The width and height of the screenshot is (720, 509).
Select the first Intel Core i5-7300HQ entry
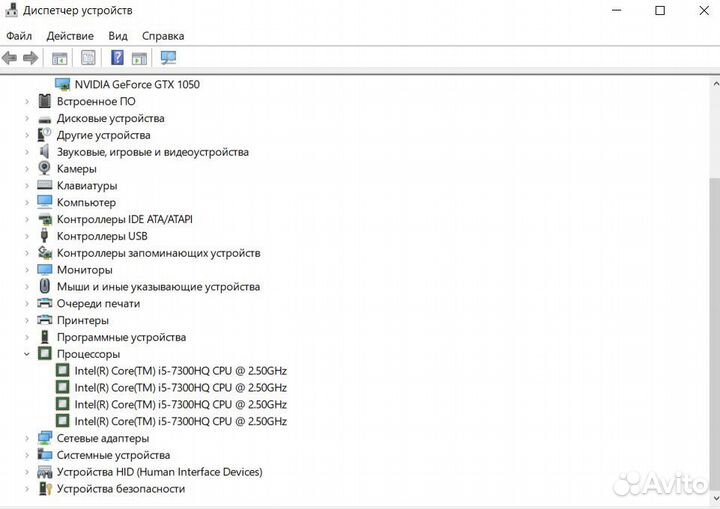tap(180, 371)
